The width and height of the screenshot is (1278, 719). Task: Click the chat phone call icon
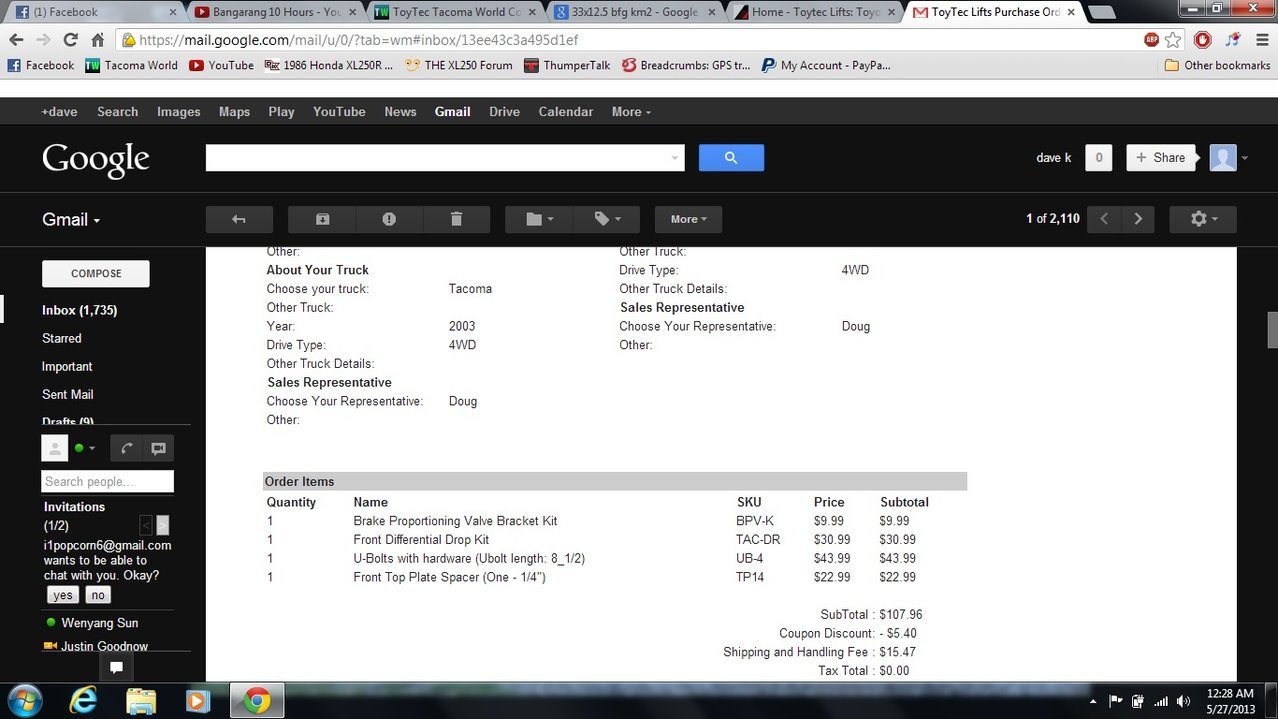(x=127, y=448)
